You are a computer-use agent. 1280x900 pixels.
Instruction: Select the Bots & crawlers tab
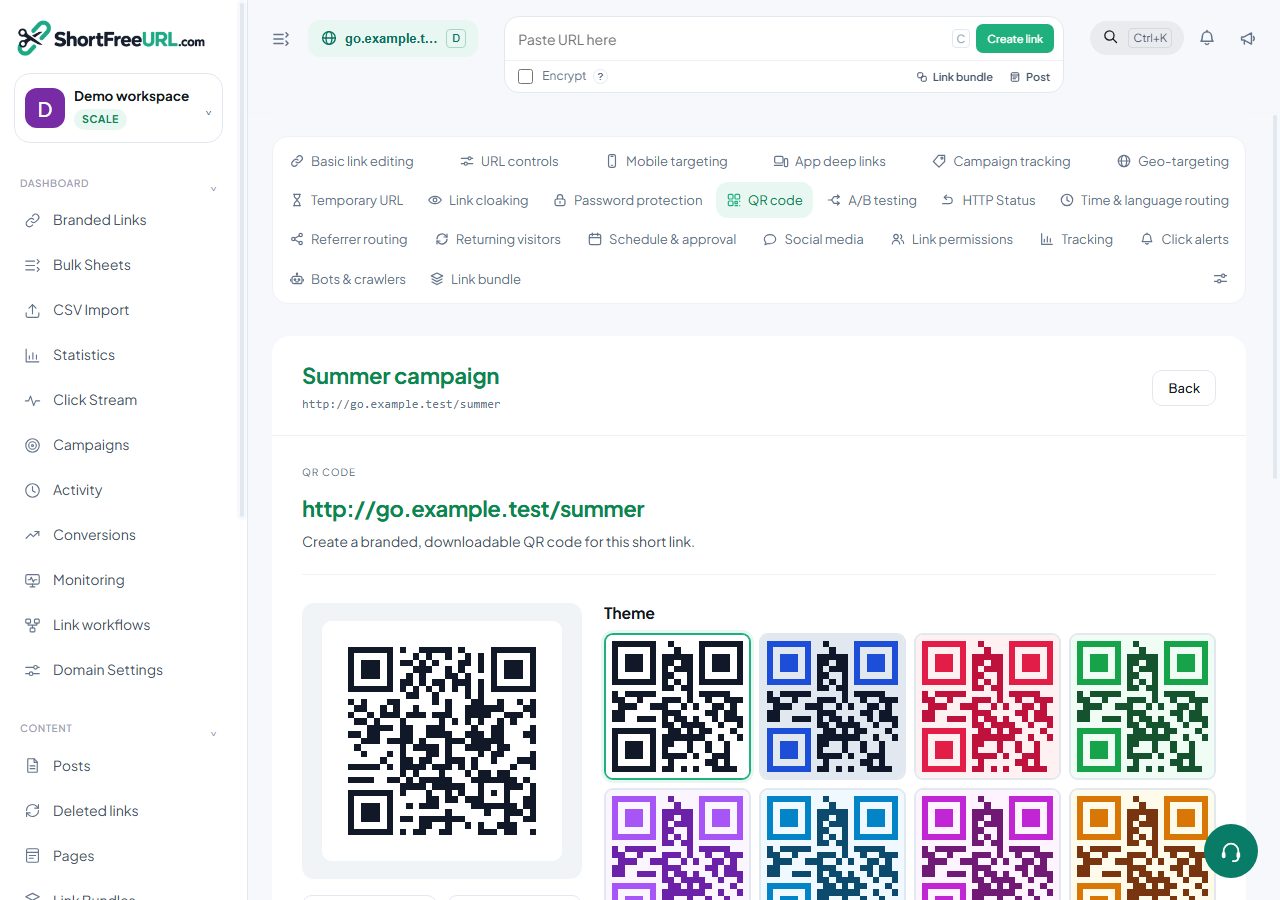click(x=347, y=279)
